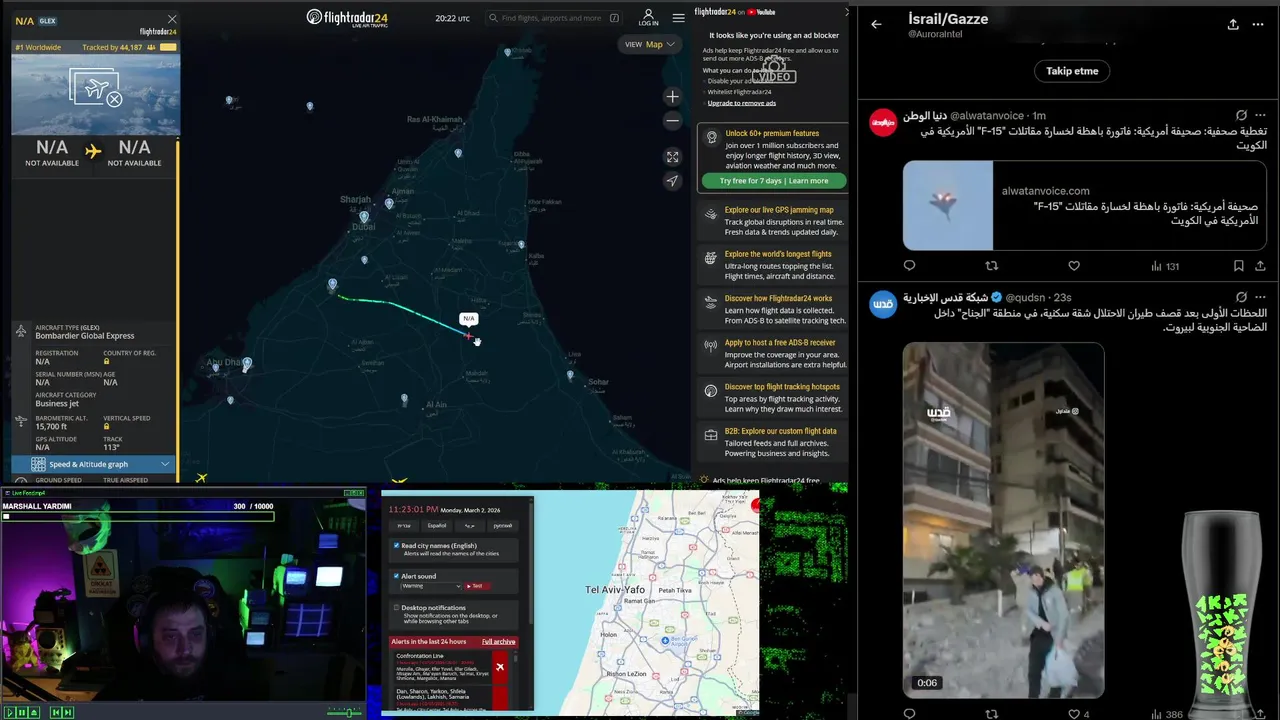Open Explore our live GPS jamming map

[779, 210]
